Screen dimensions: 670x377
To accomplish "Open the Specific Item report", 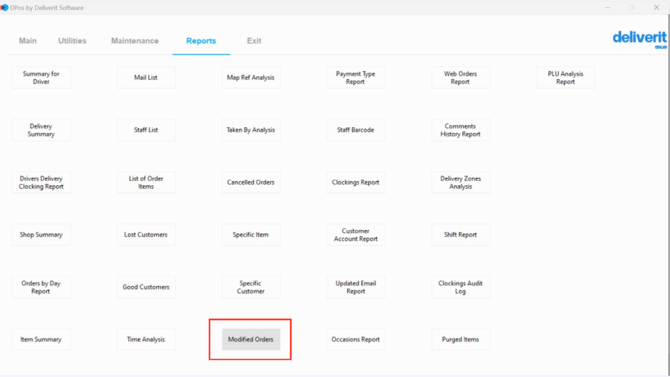I will click(x=251, y=235).
